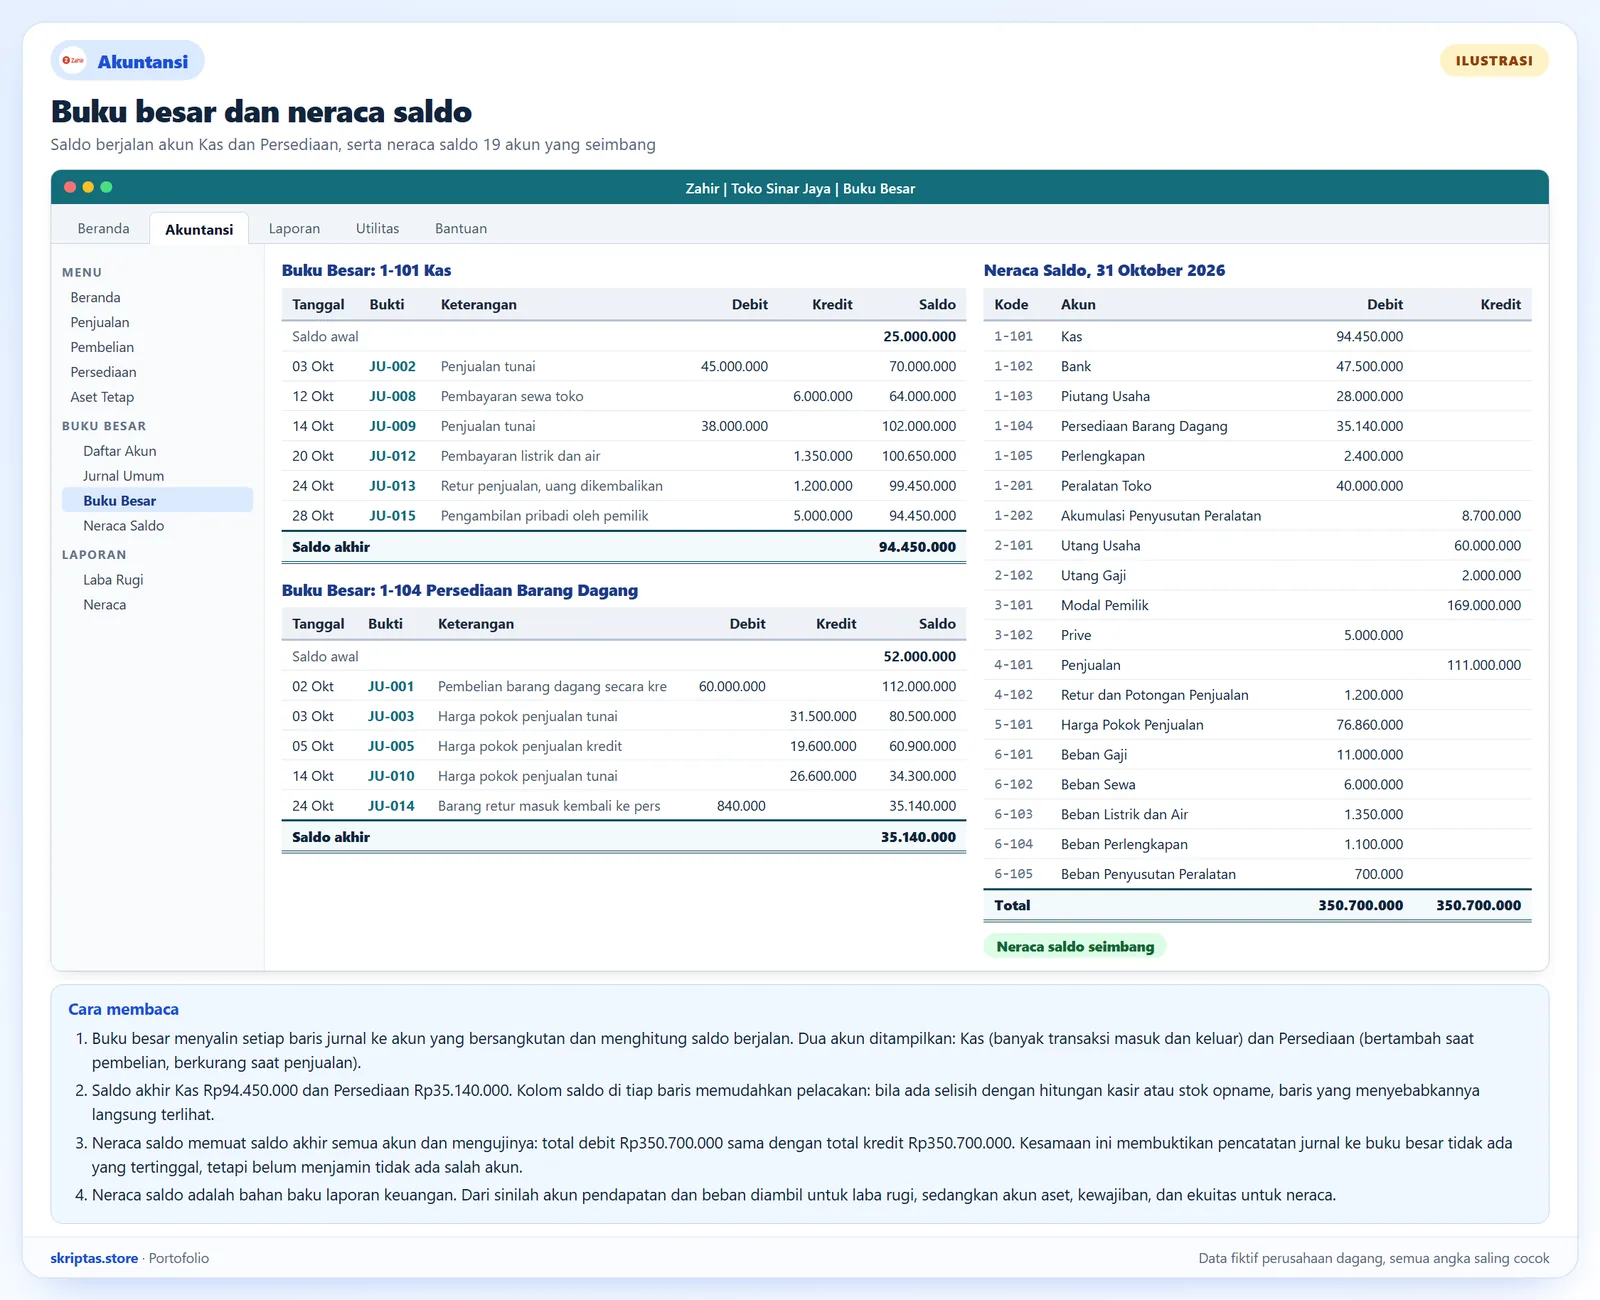This screenshot has width=1600, height=1300.
Task: Switch to the Laporan tab
Action: click(294, 228)
